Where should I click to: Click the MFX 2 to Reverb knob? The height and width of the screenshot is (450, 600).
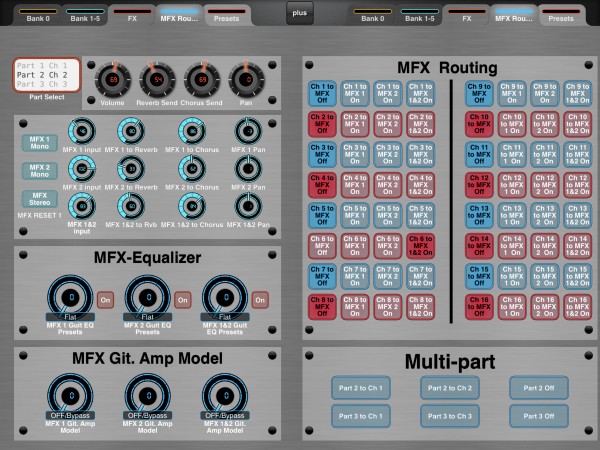(x=131, y=169)
